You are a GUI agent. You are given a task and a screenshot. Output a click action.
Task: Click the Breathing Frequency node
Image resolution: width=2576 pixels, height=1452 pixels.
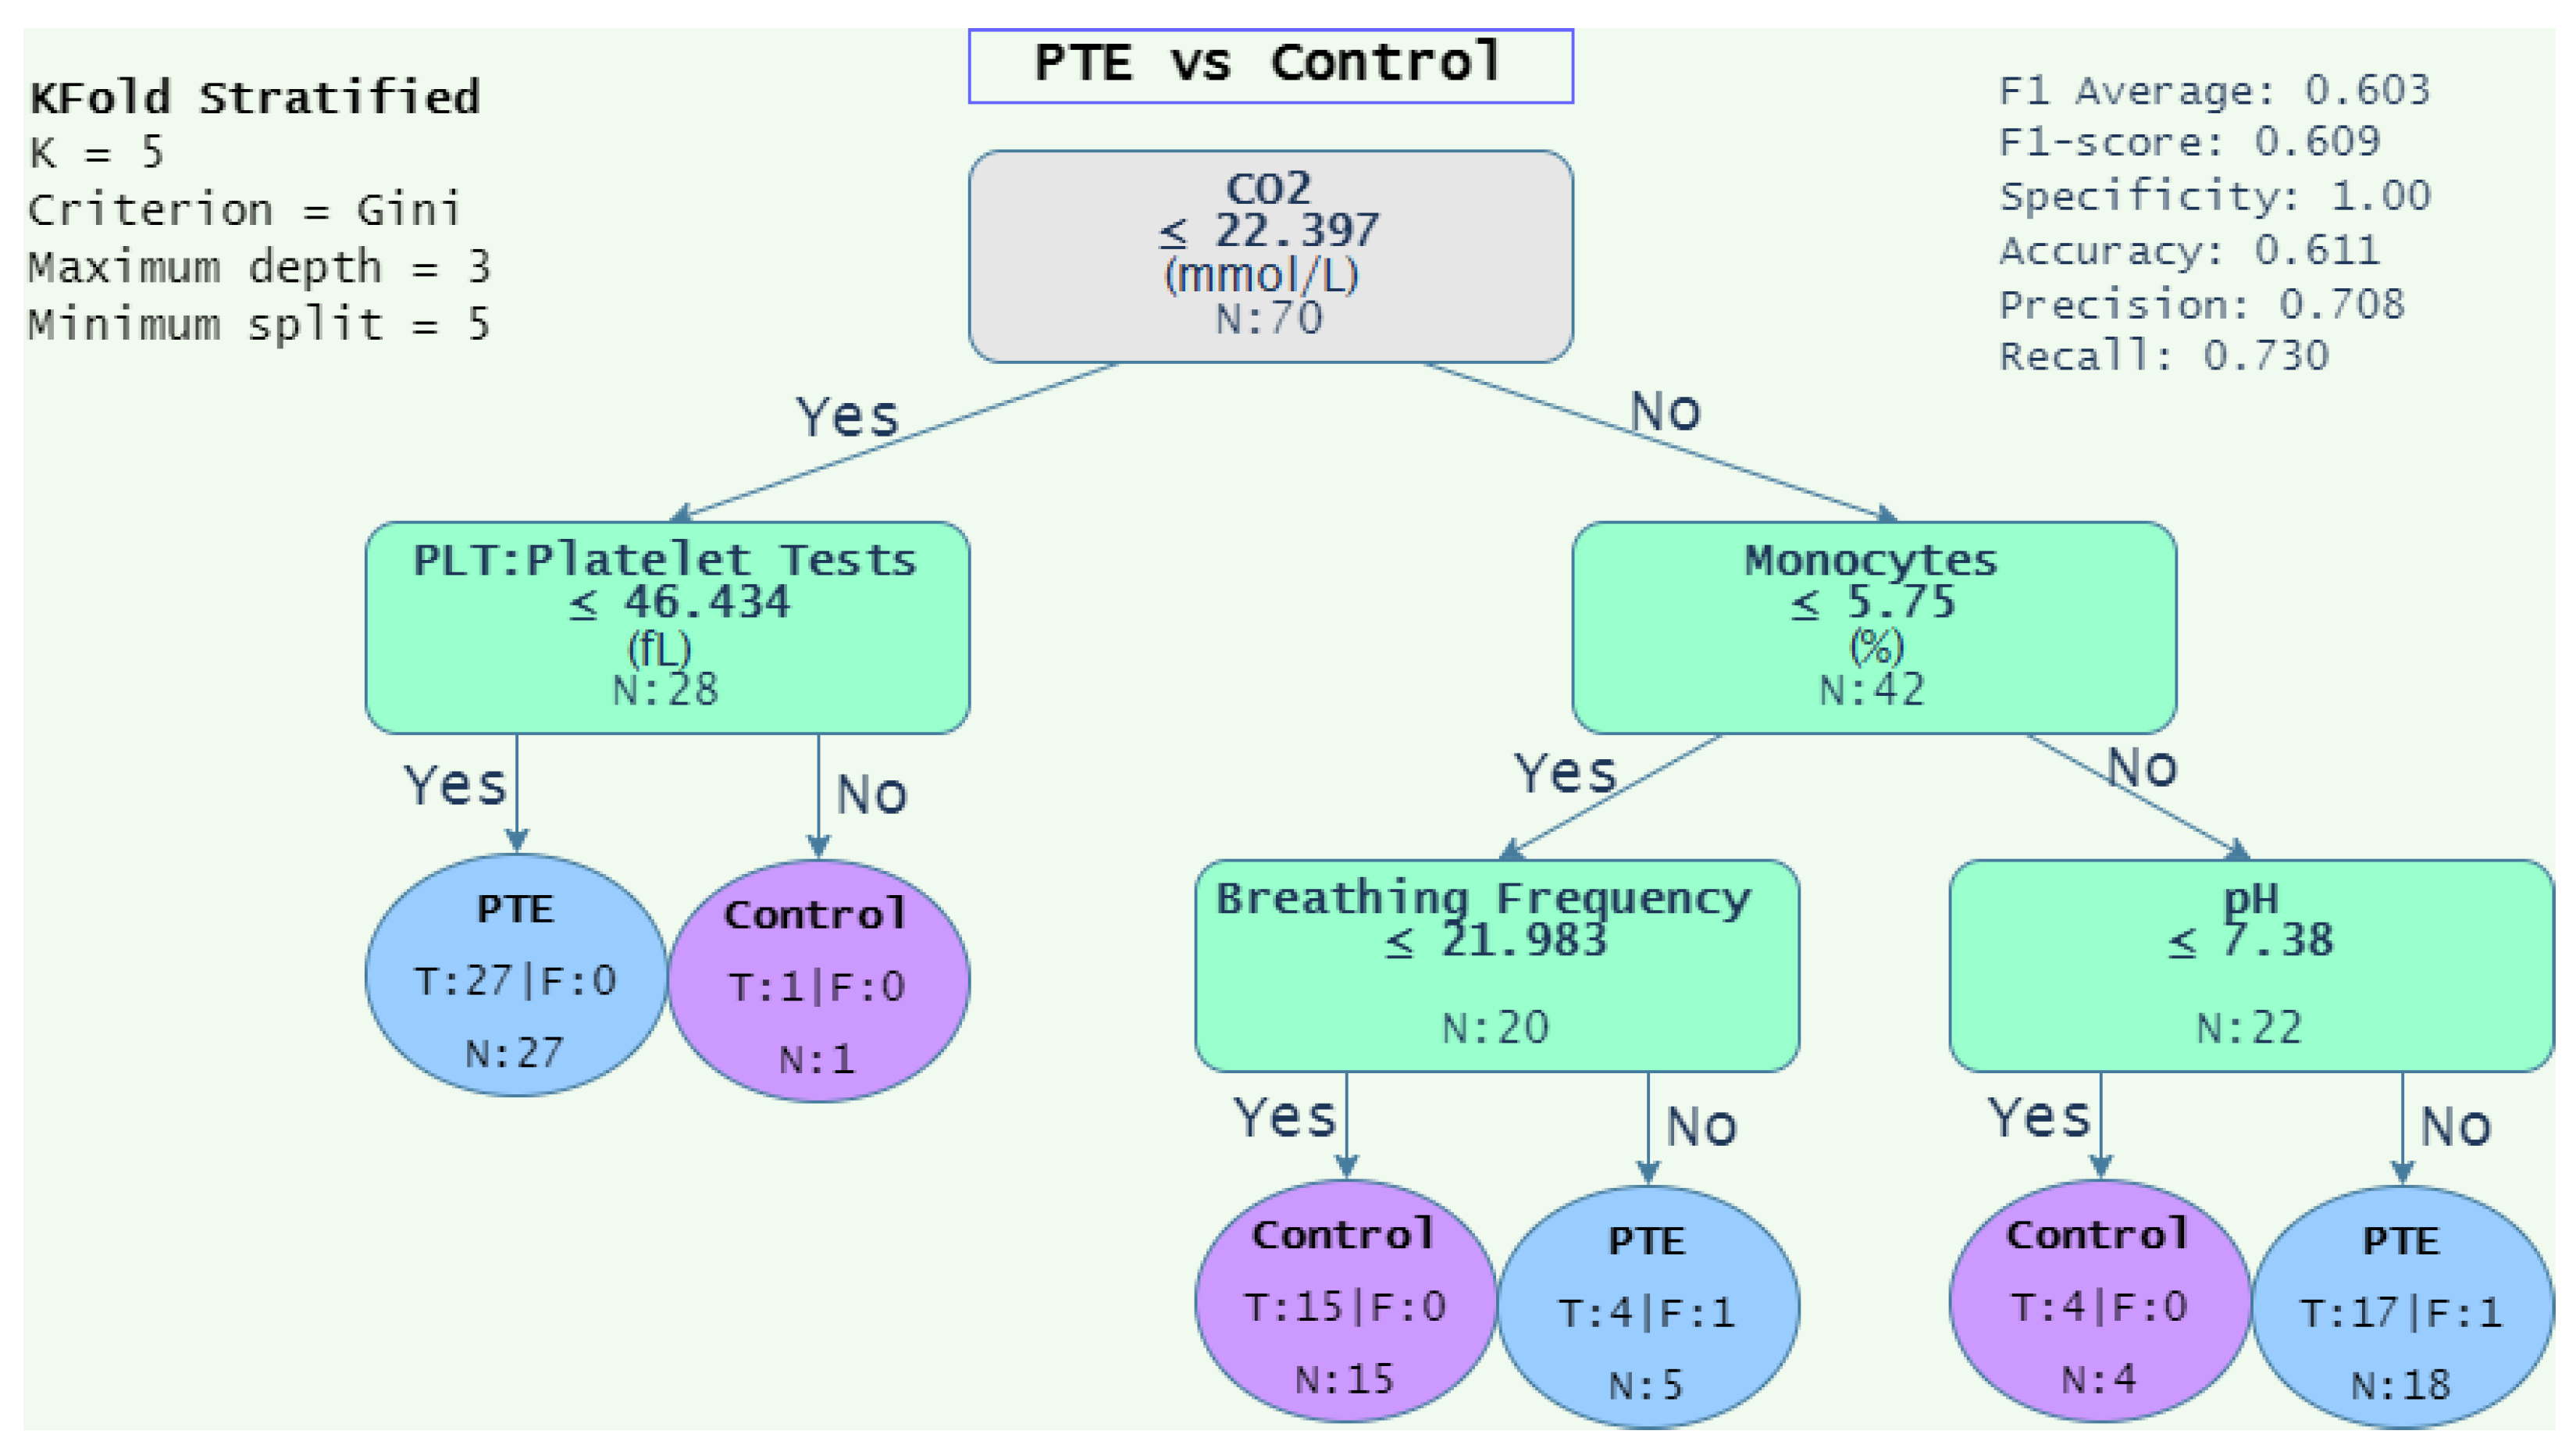tap(1496, 965)
